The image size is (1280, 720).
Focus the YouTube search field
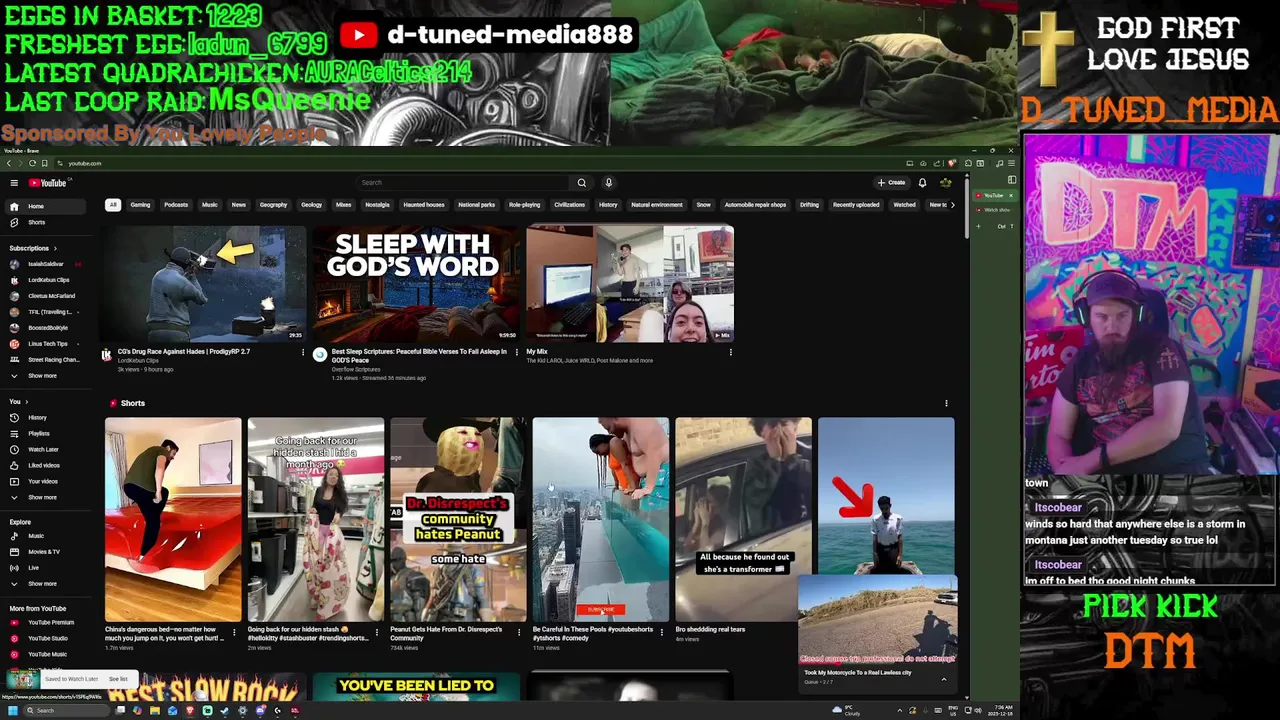pos(464,183)
